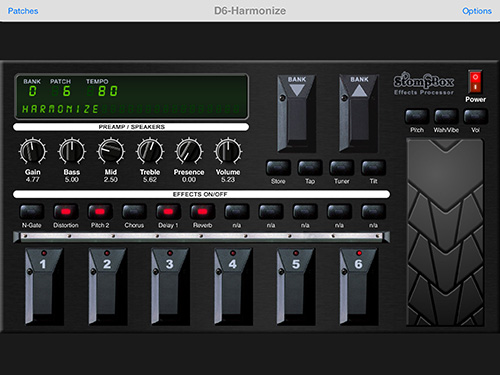Viewport: 500px width, 375px height.
Task: Click the Treble value 5.62
Action: pyautogui.click(x=150, y=180)
